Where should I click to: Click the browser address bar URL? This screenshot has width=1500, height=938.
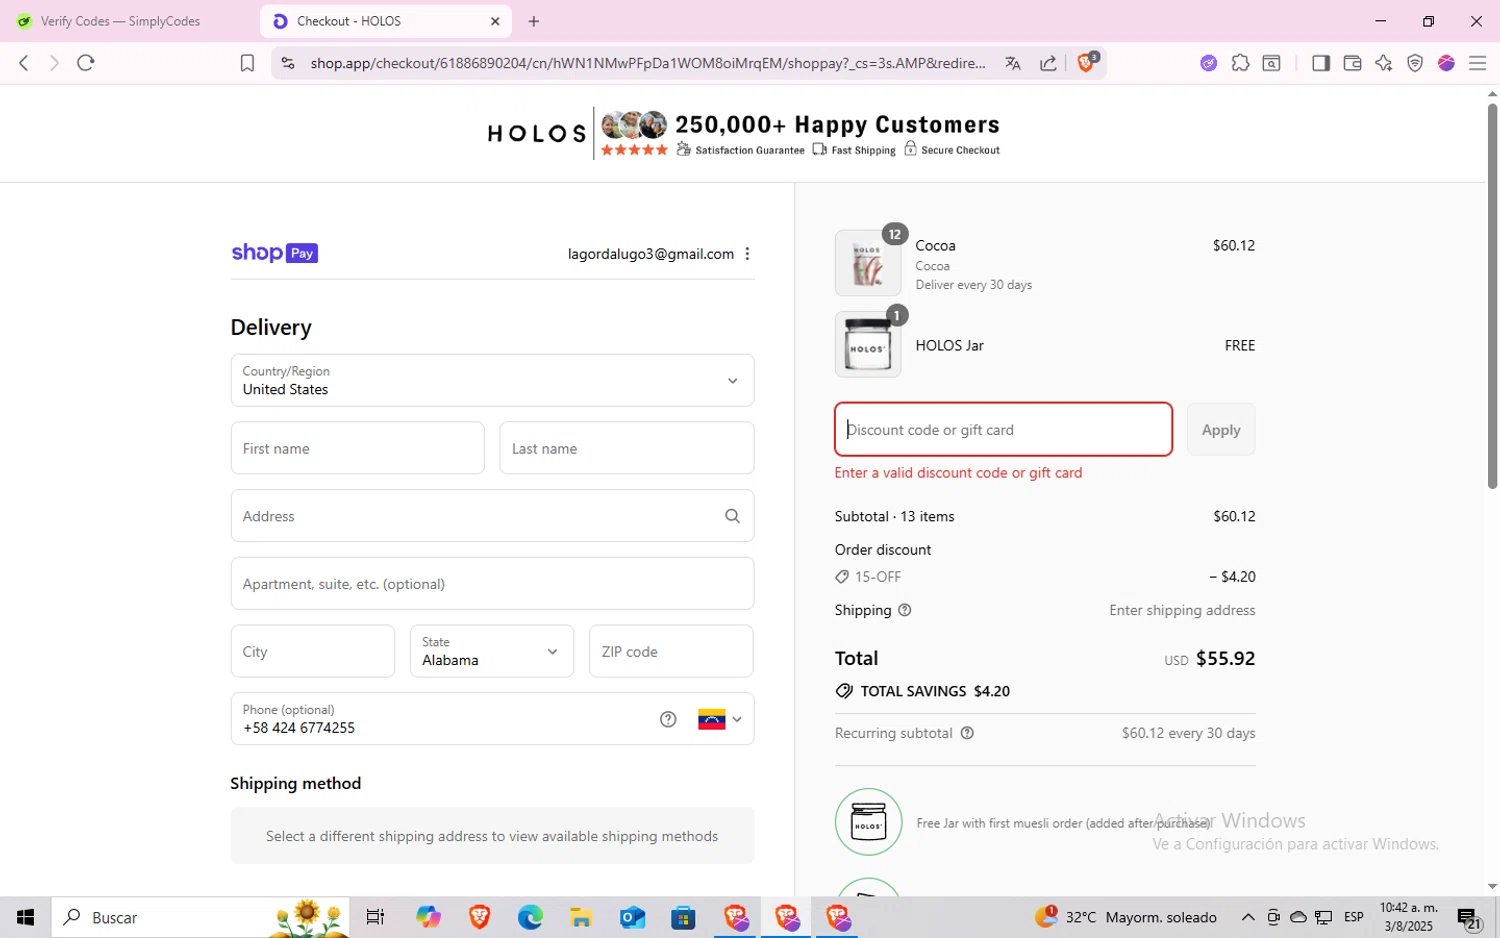648,63
